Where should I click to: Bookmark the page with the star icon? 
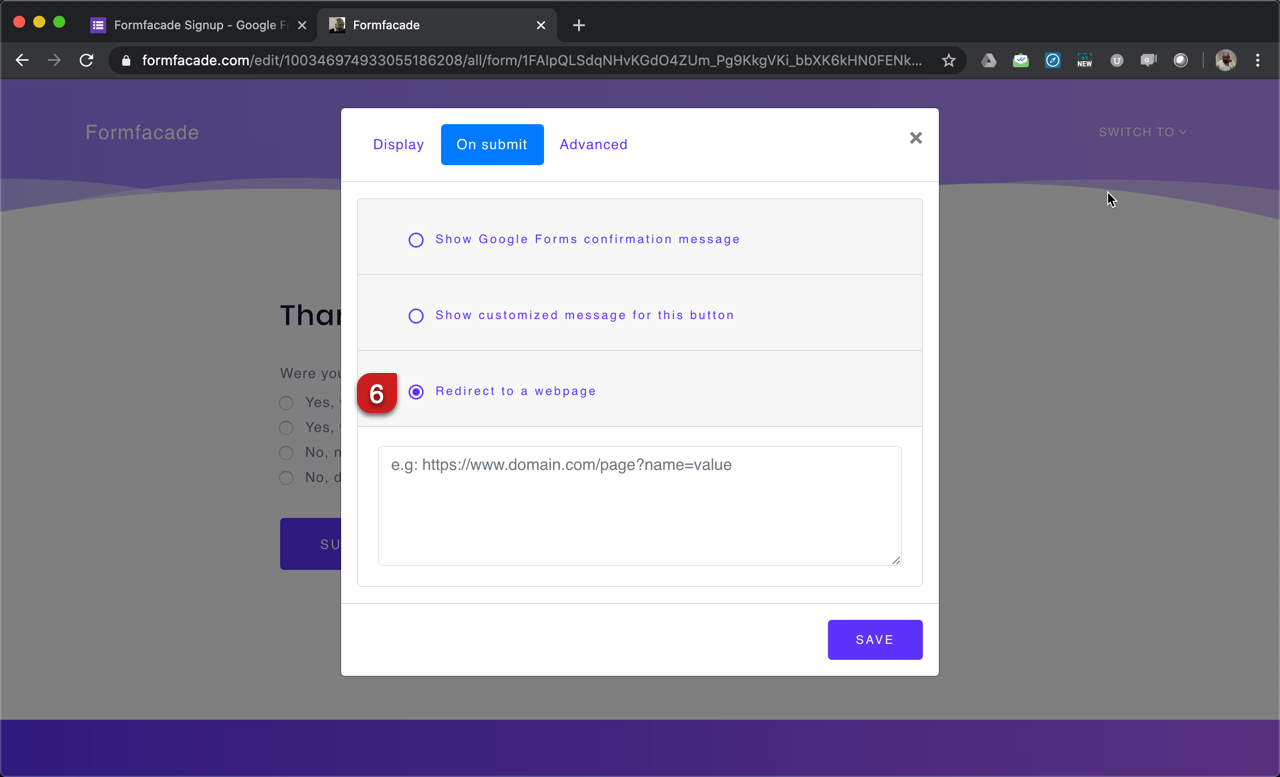(948, 60)
